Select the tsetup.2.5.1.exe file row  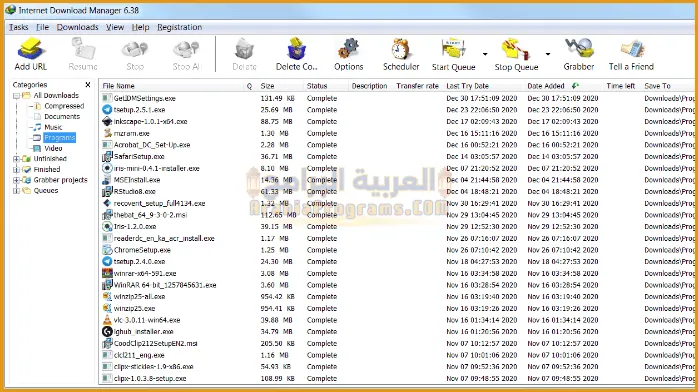398,110
